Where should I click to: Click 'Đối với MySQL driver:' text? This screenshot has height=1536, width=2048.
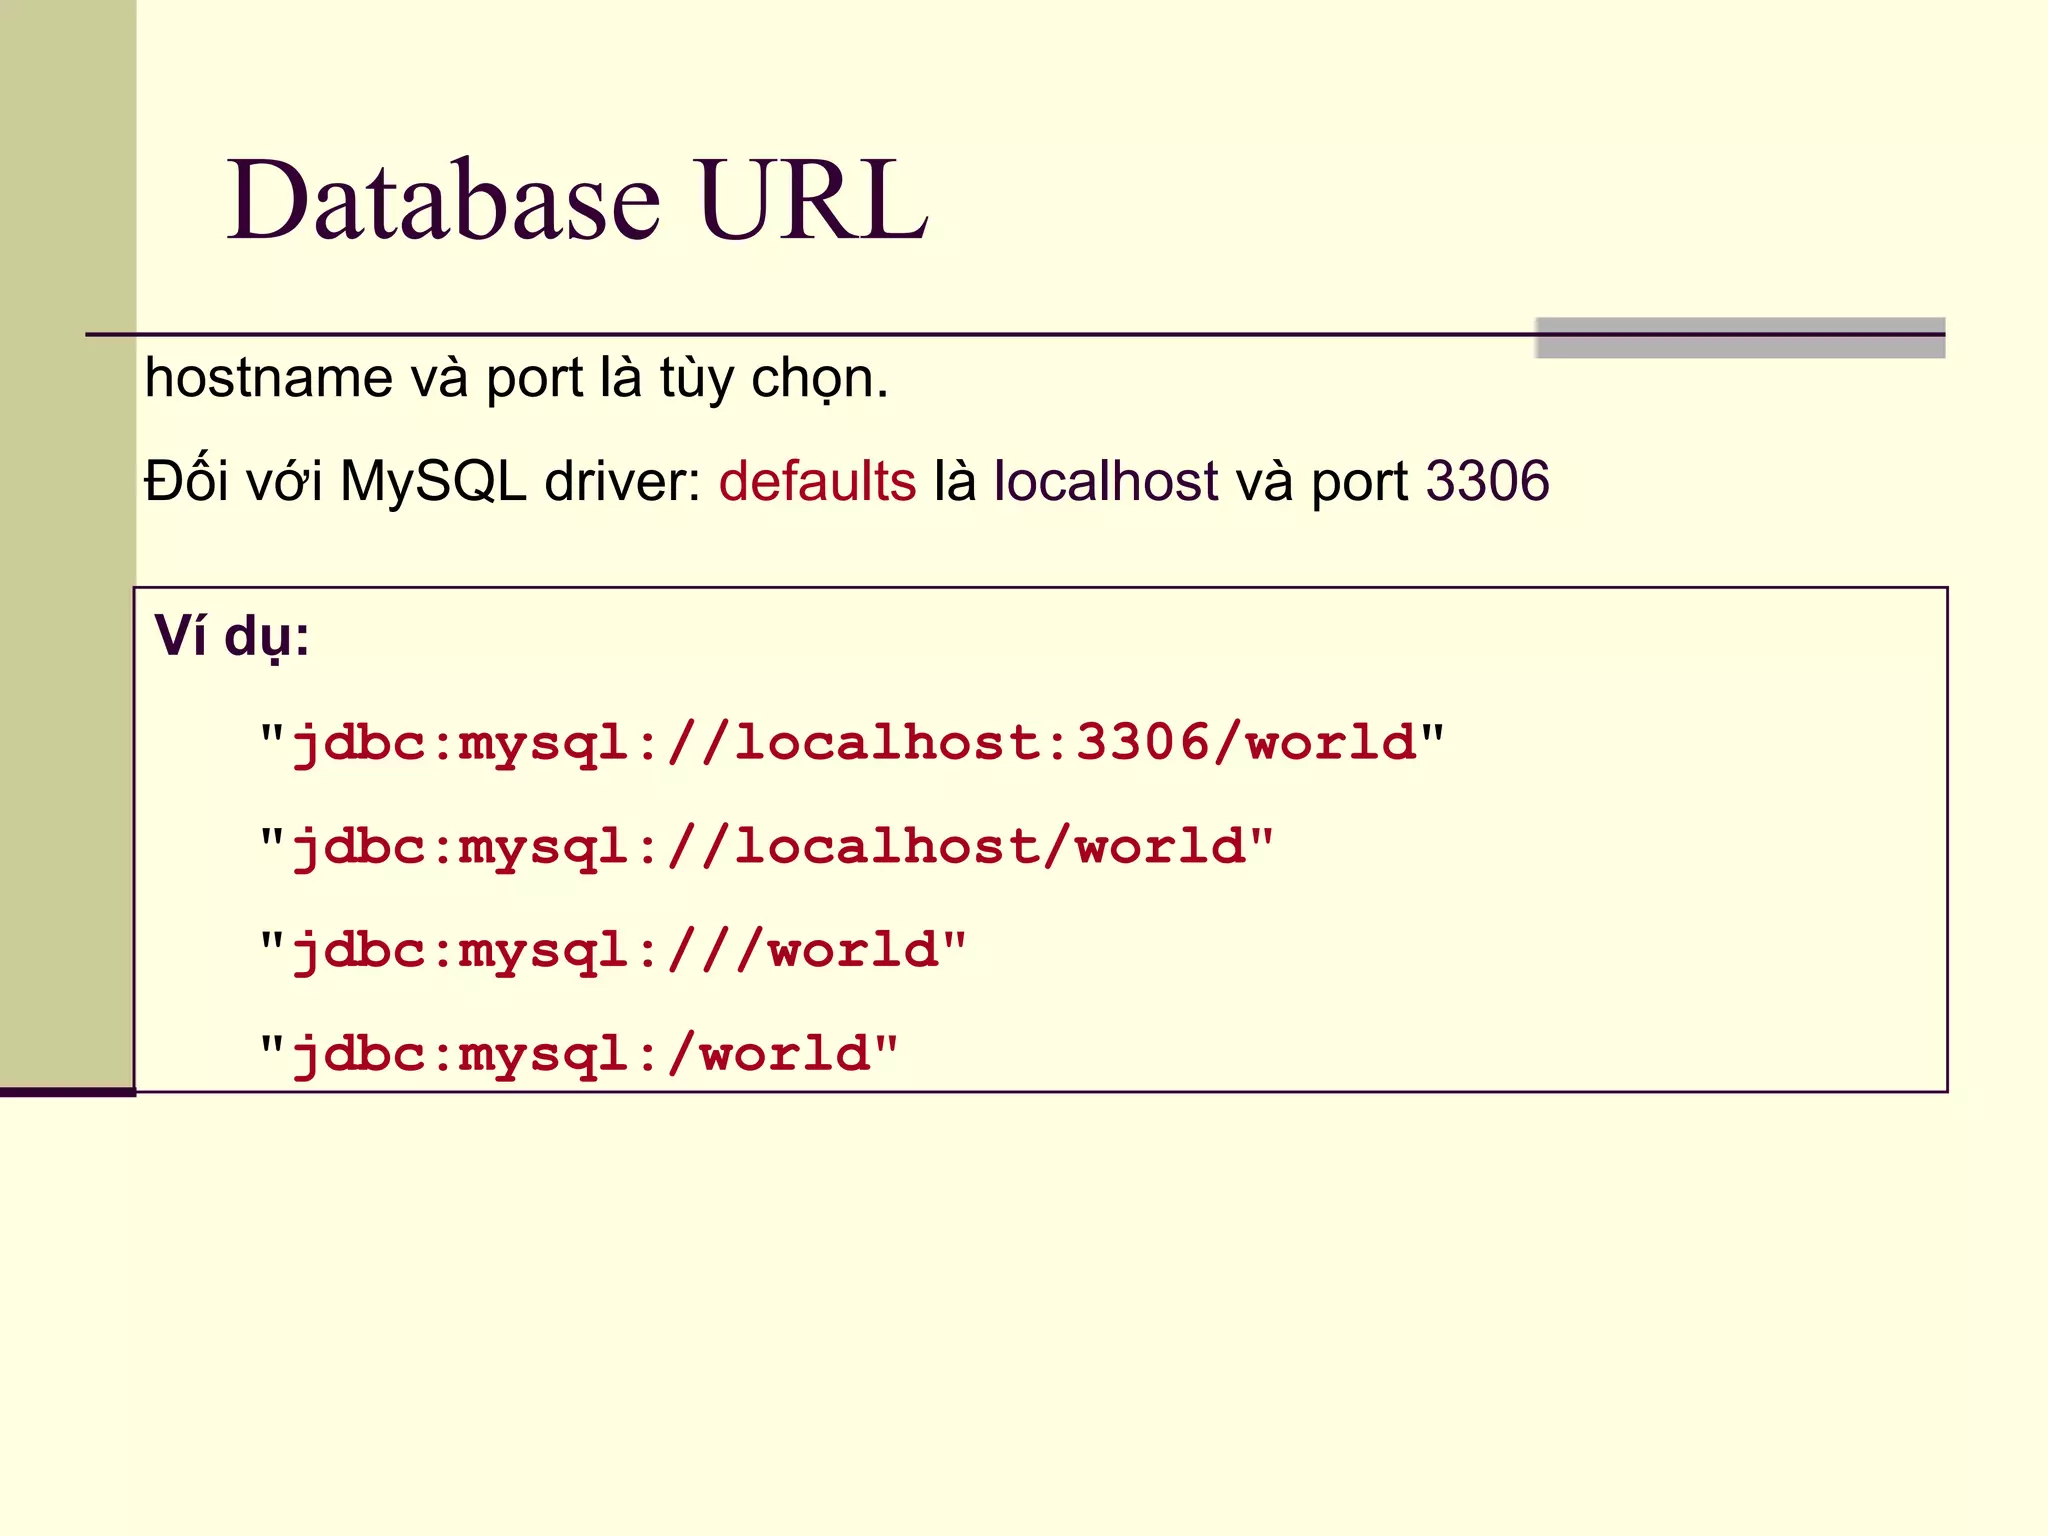click(x=423, y=481)
